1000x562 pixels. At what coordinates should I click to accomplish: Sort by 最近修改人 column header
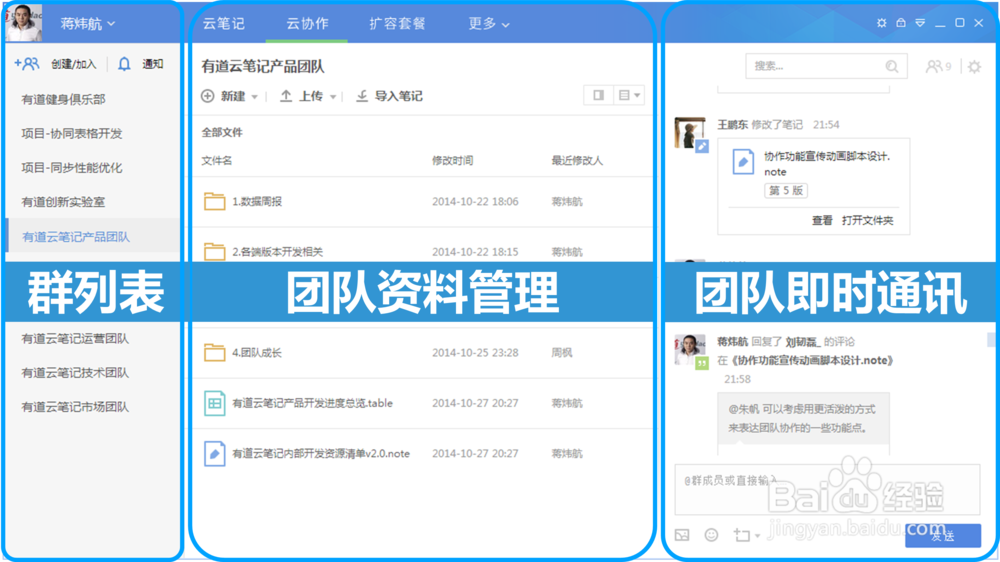click(x=577, y=161)
